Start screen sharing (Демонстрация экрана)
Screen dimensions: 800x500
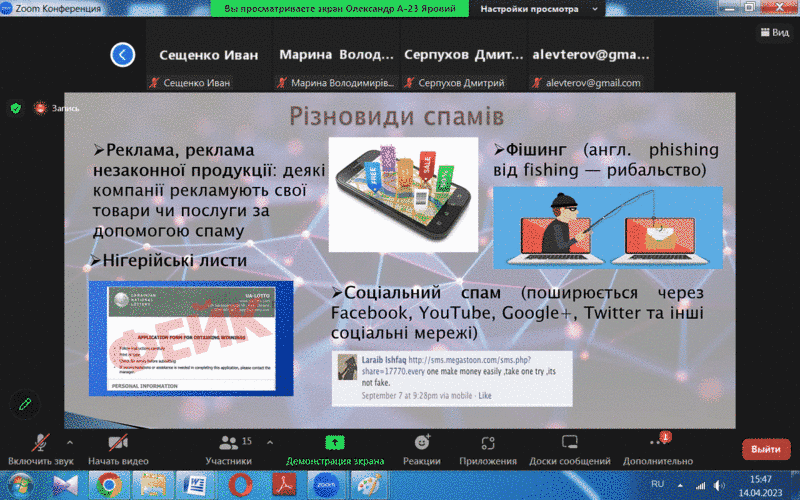pos(334,448)
